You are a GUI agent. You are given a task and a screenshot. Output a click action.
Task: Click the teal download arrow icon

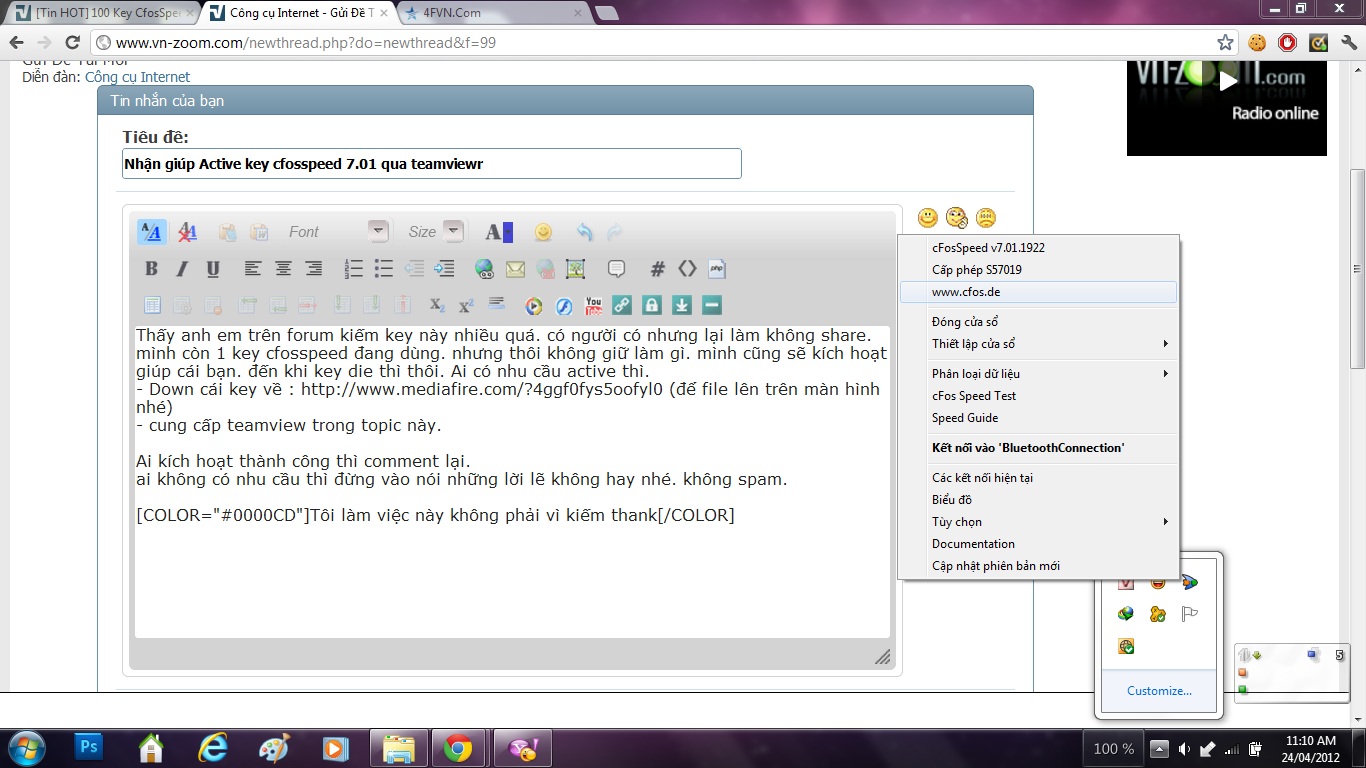pos(682,305)
